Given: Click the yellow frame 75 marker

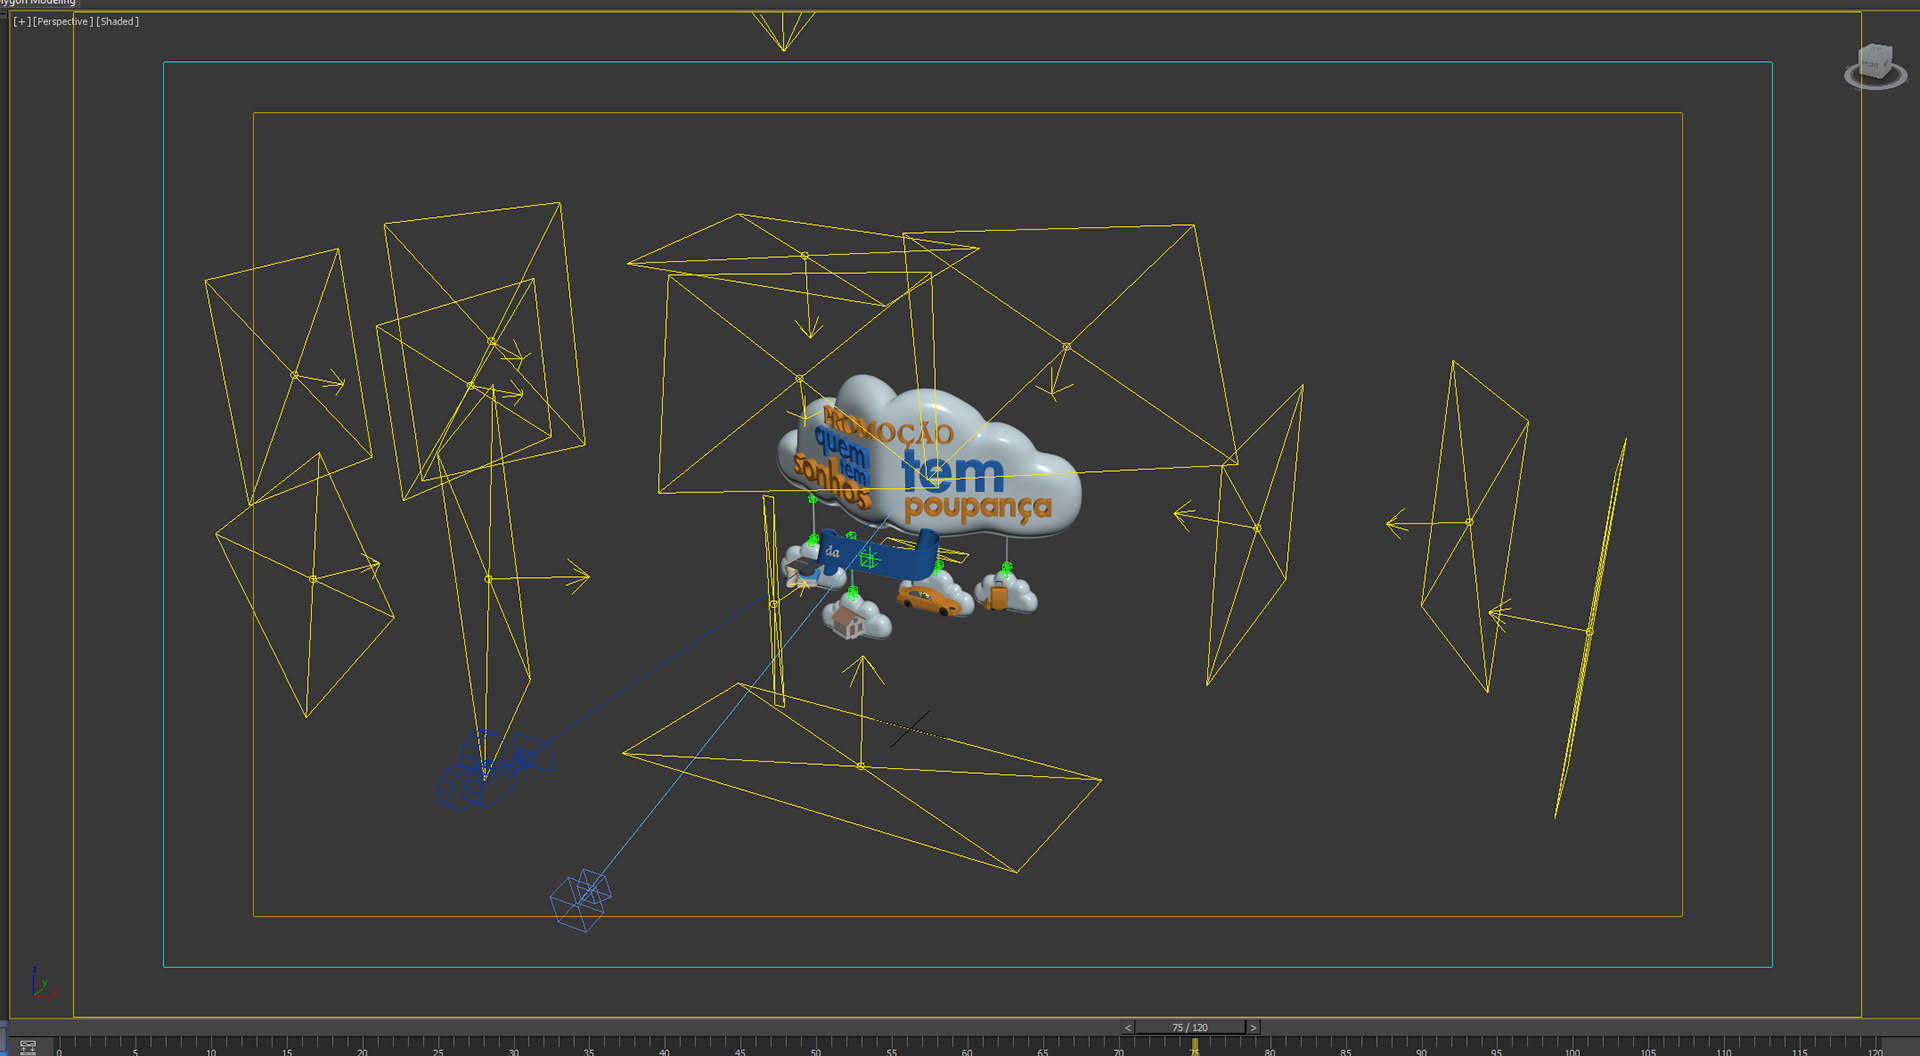Looking at the screenshot, I should 1194,1046.
